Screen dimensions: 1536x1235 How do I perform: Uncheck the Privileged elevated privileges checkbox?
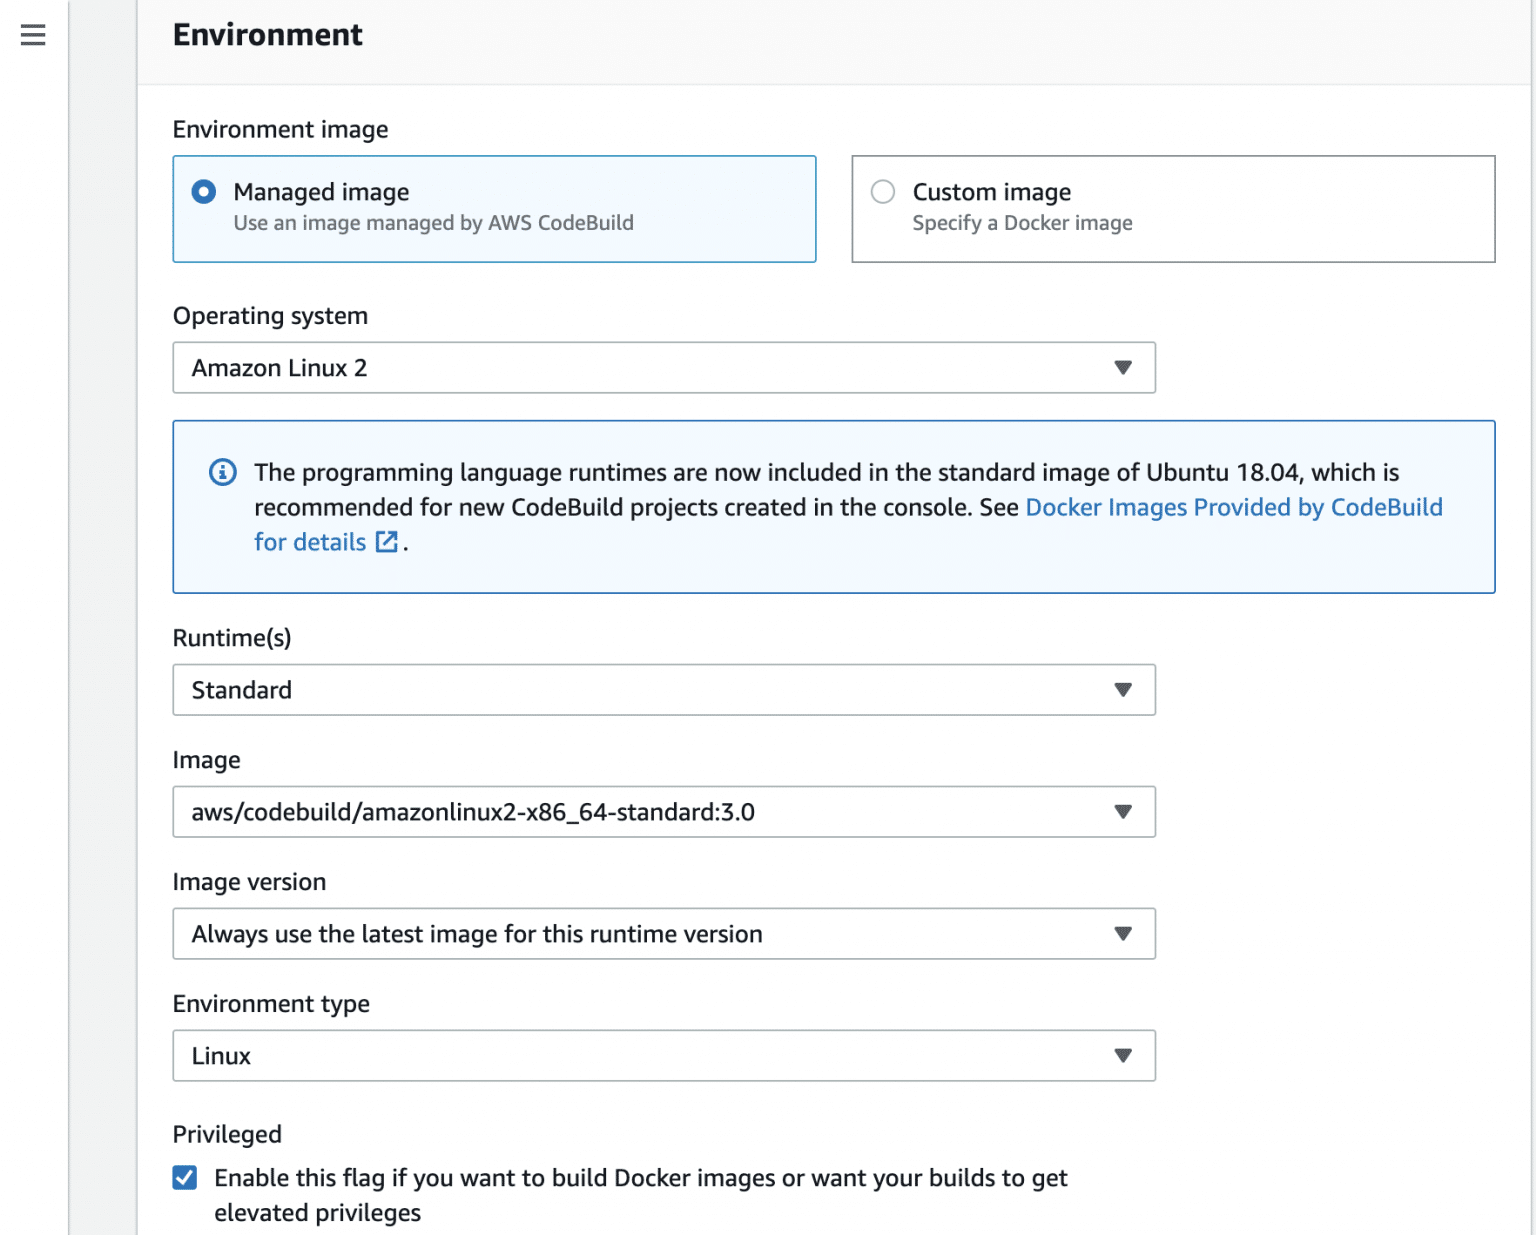184,1177
